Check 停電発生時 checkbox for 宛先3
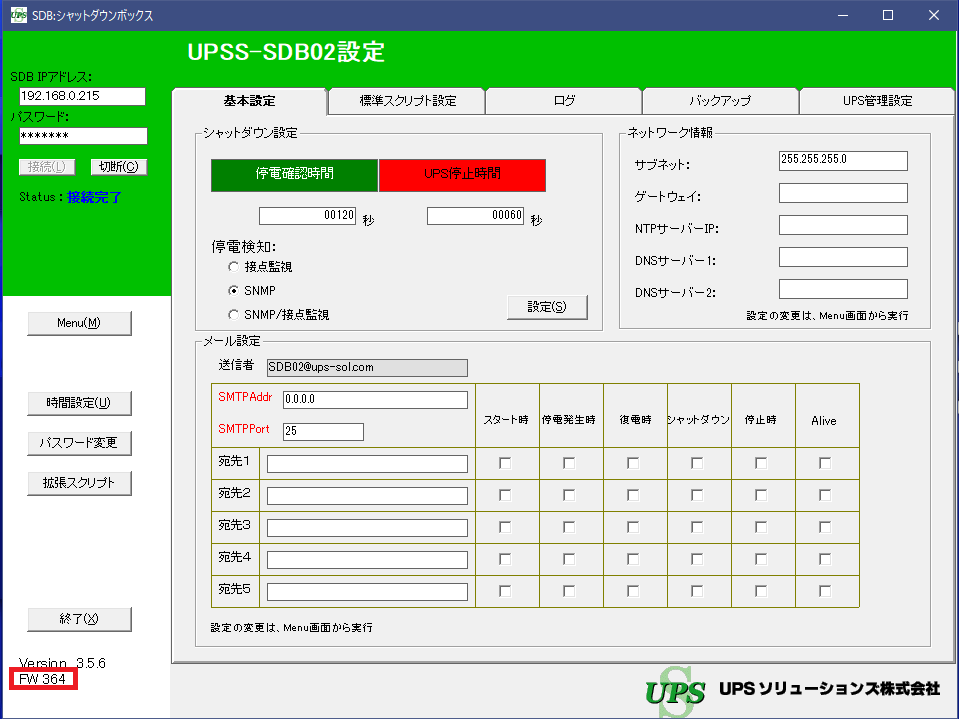Image resolution: width=959 pixels, height=719 pixels. [x=569, y=527]
